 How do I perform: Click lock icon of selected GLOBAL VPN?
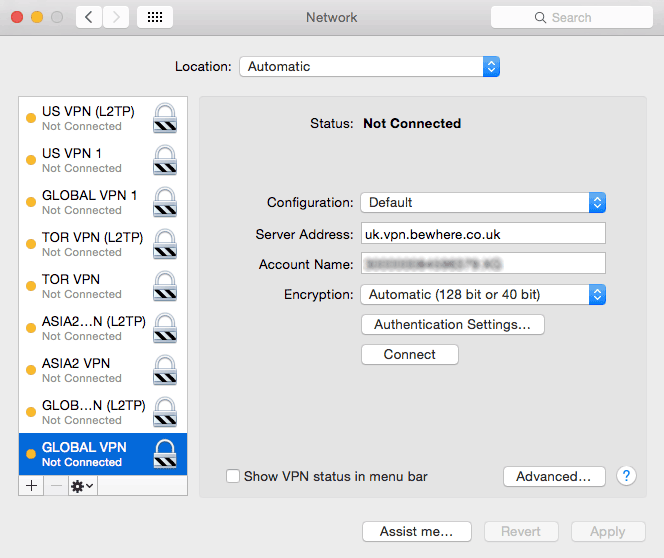tap(165, 454)
